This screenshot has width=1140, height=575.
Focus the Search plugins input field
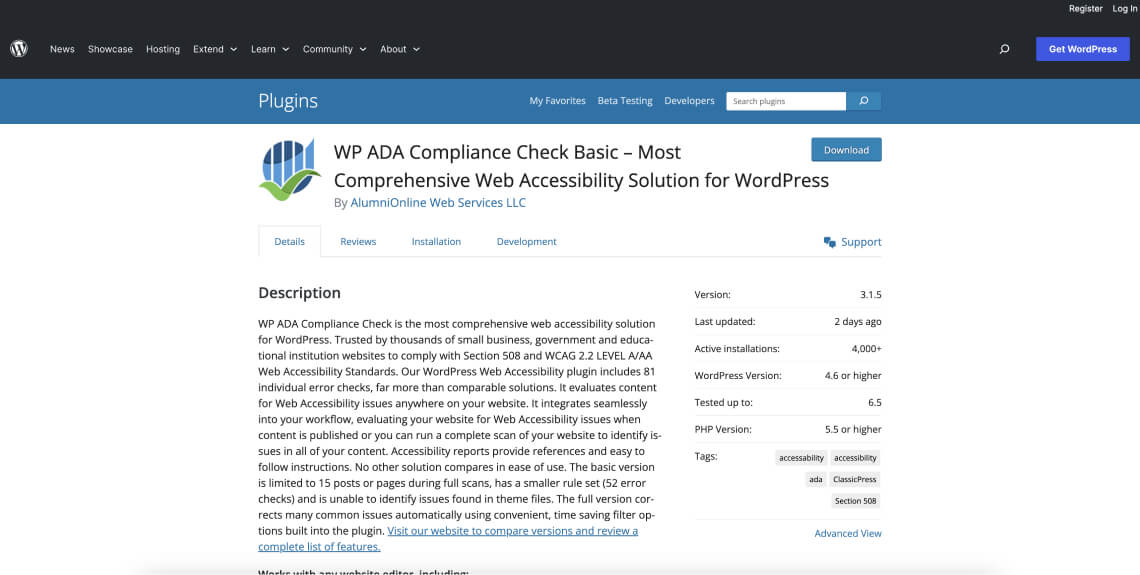pyautogui.click(x=786, y=101)
